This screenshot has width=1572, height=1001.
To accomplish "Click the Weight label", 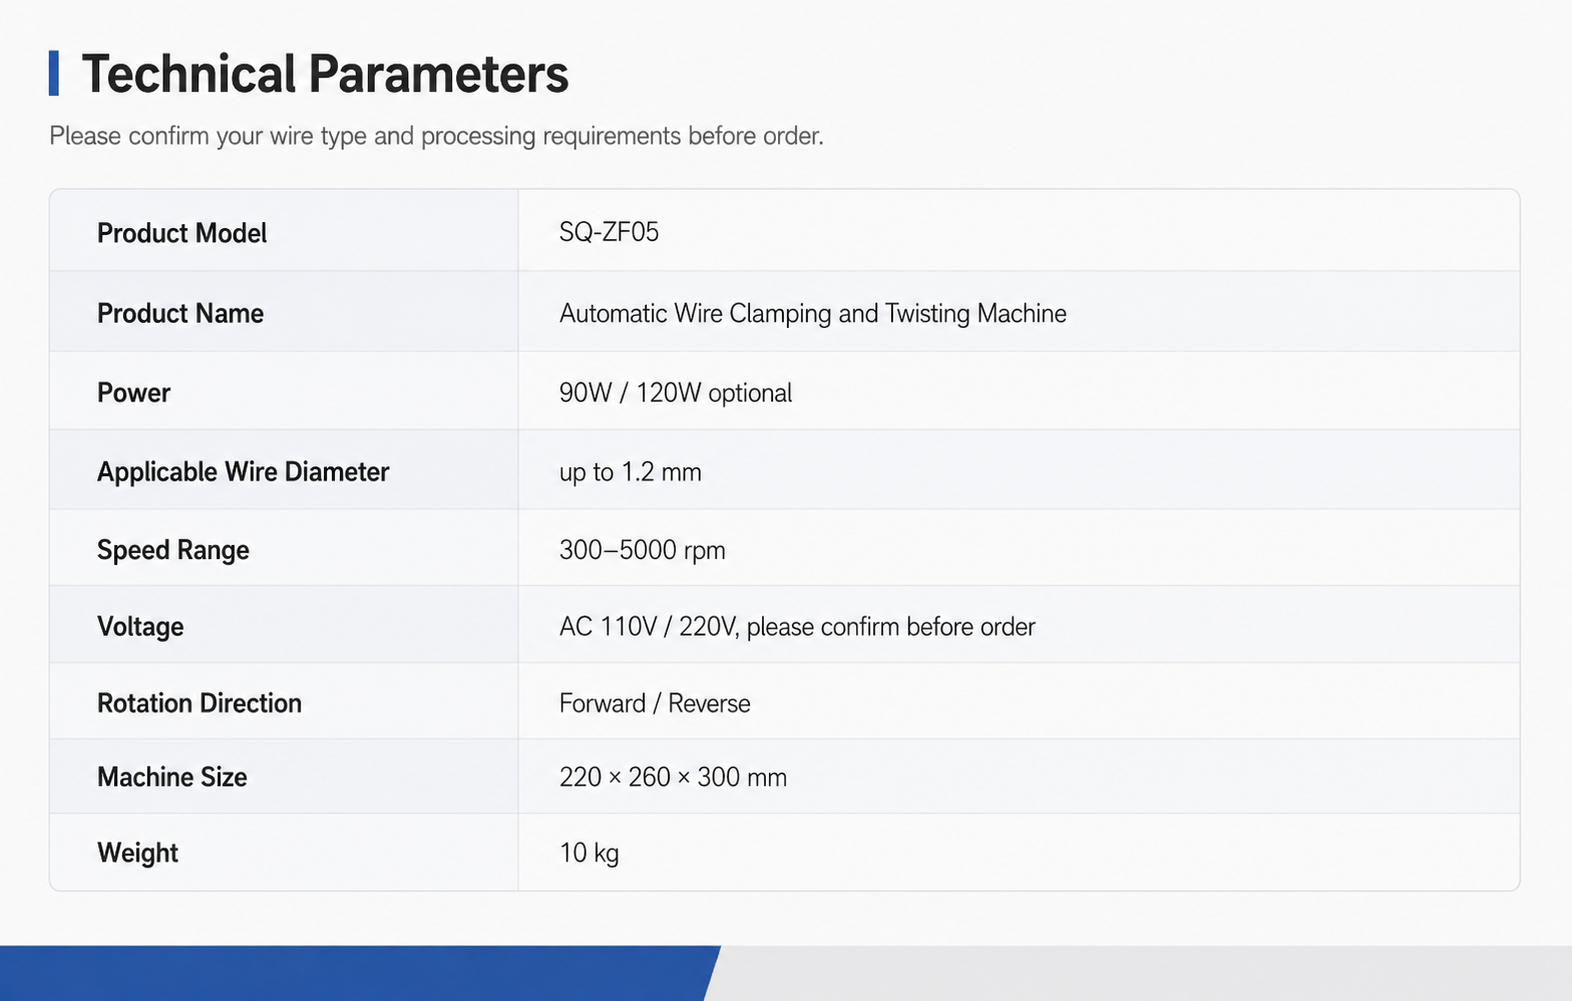I will [138, 853].
